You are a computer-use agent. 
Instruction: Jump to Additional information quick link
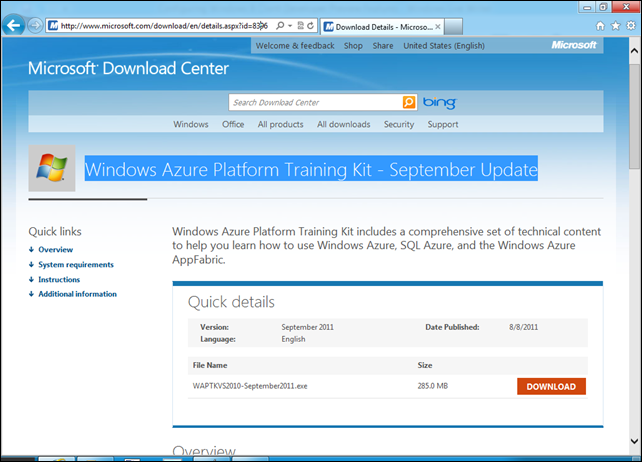[77, 294]
